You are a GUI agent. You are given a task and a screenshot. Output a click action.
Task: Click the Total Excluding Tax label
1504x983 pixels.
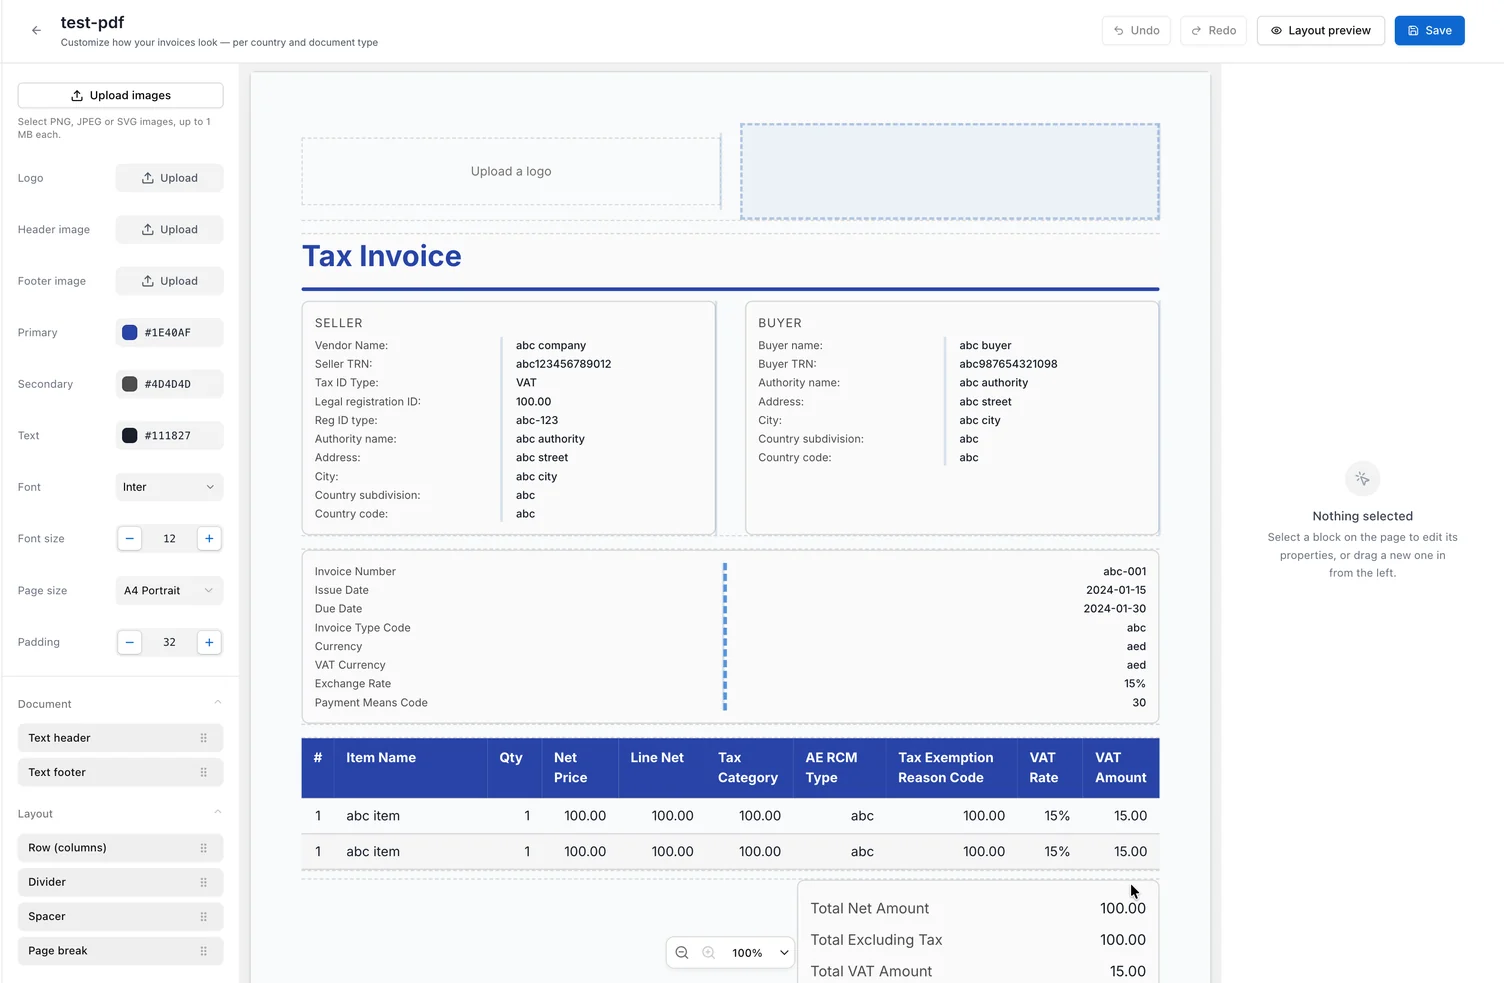tap(876, 940)
